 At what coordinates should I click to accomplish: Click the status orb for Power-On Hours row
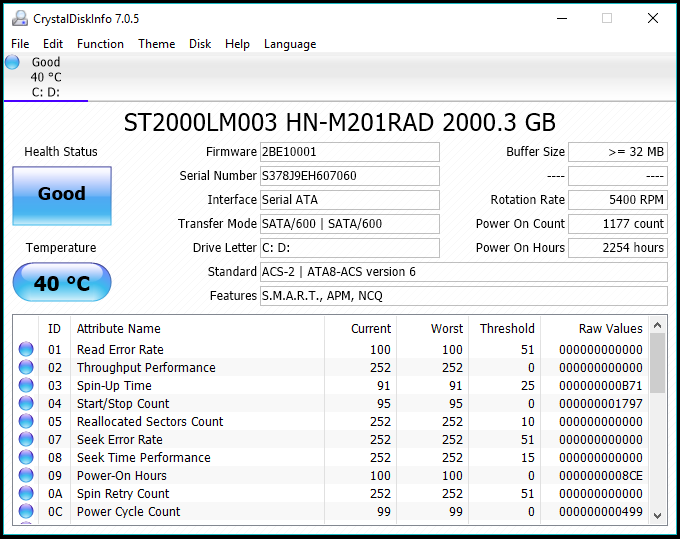[26, 476]
